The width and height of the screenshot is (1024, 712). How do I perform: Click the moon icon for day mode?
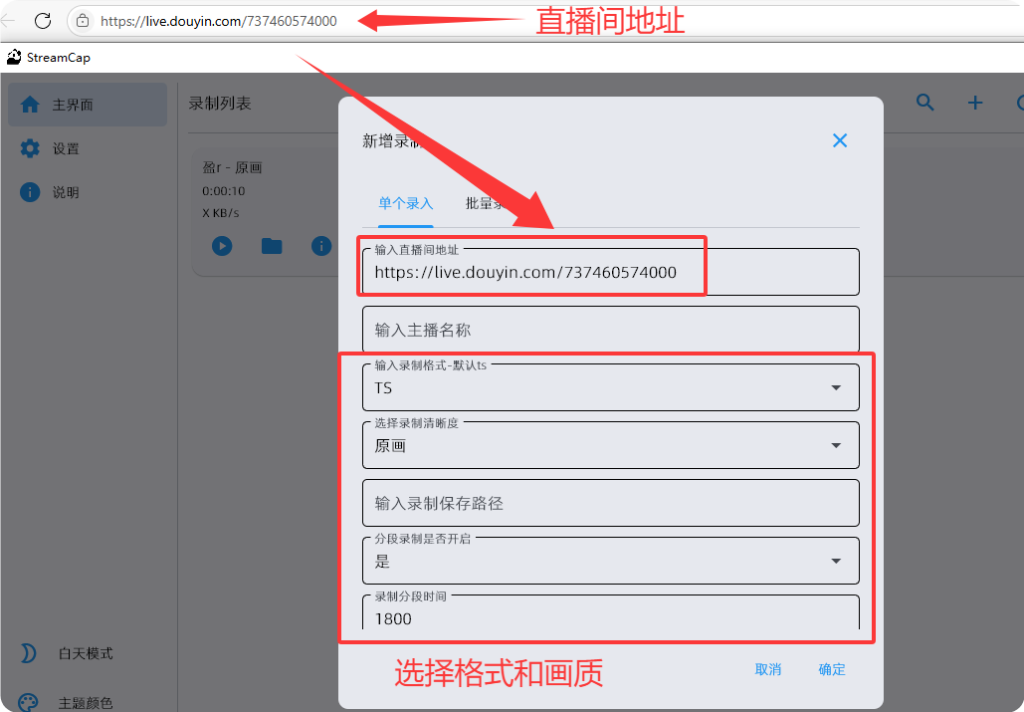pyautogui.click(x=28, y=653)
